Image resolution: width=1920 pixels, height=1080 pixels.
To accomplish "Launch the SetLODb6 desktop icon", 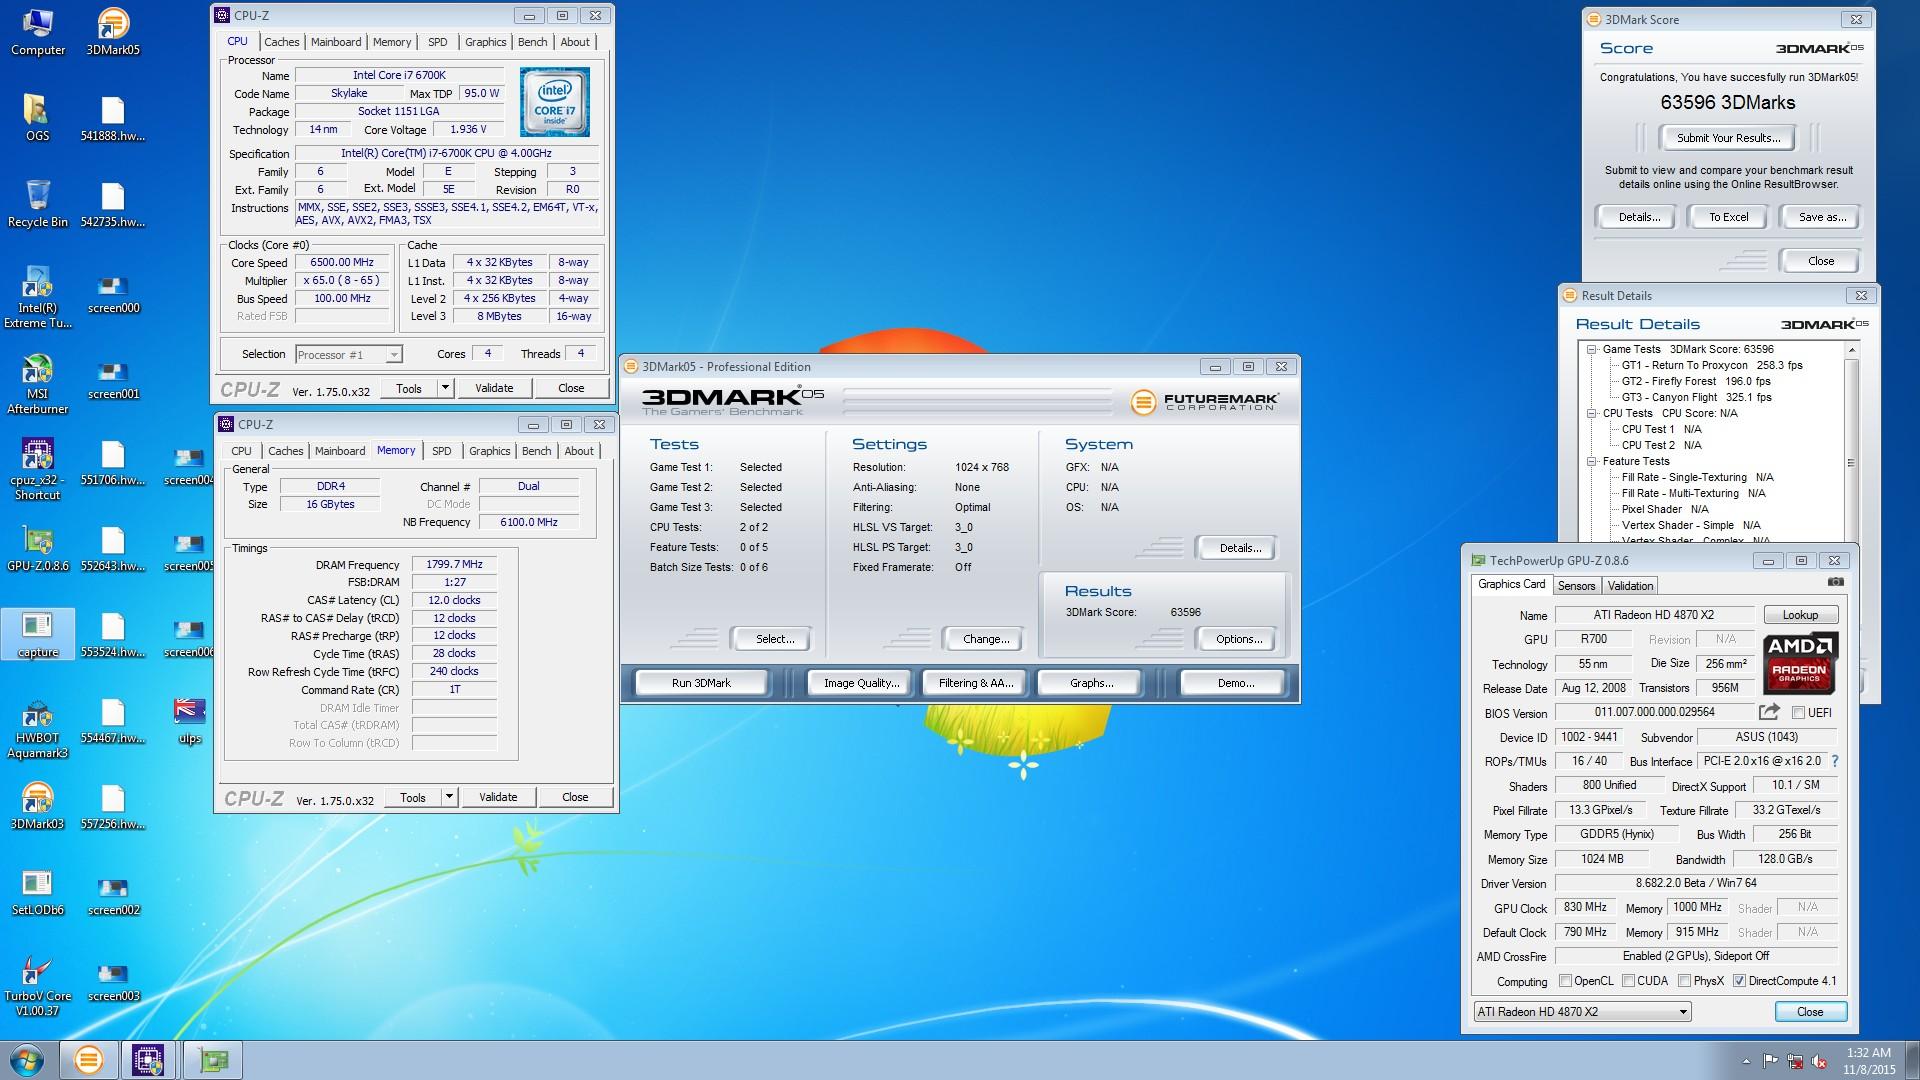I will coord(37,893).
